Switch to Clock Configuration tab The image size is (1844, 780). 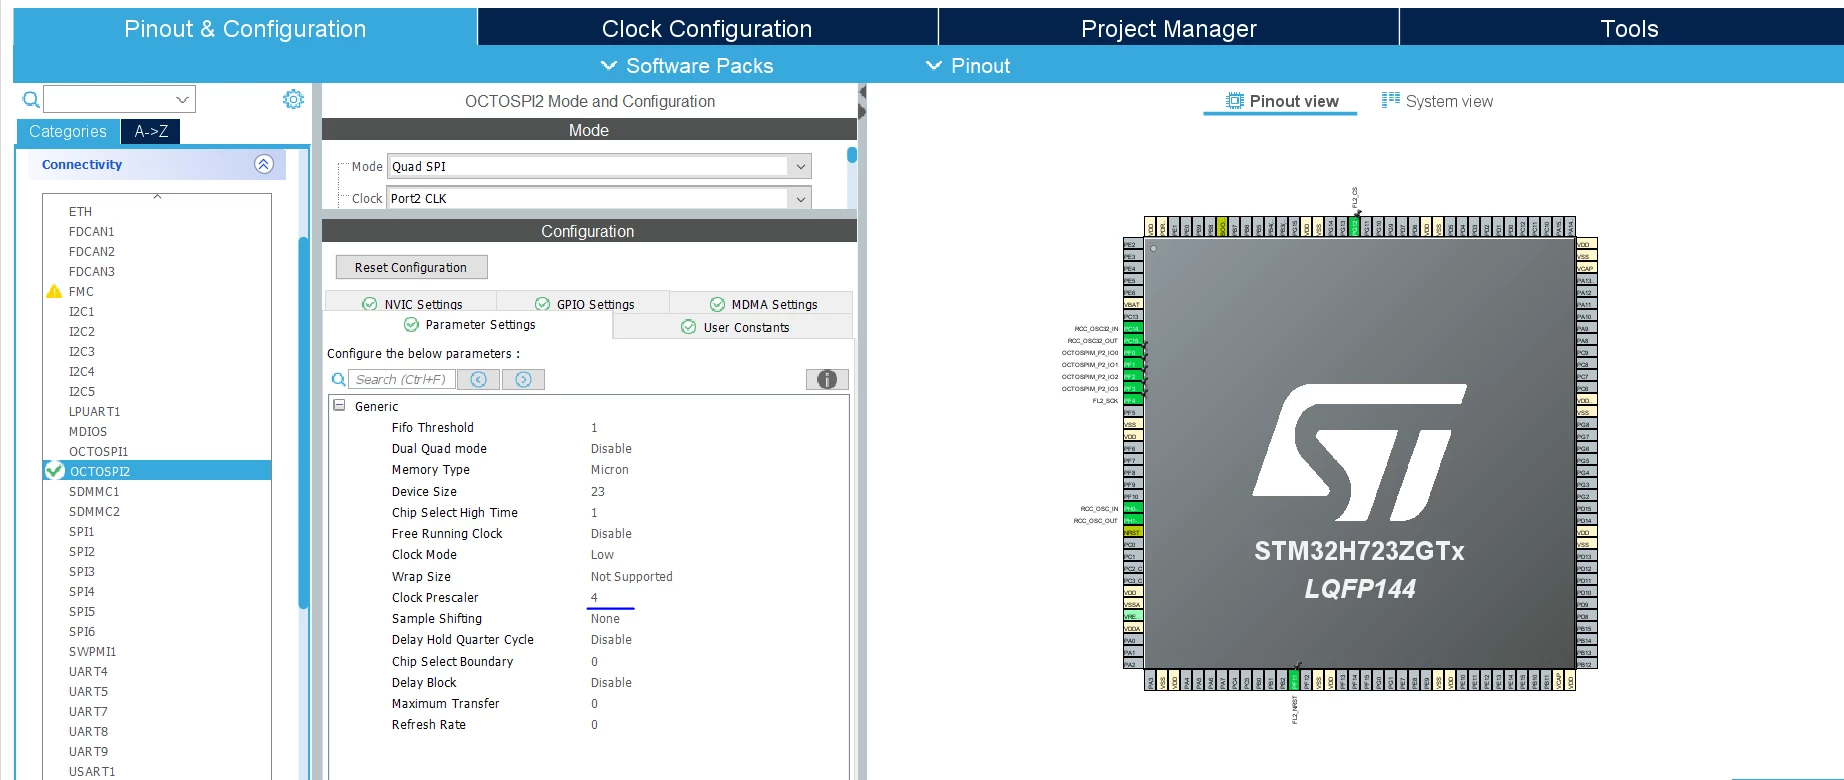point(707,28)
